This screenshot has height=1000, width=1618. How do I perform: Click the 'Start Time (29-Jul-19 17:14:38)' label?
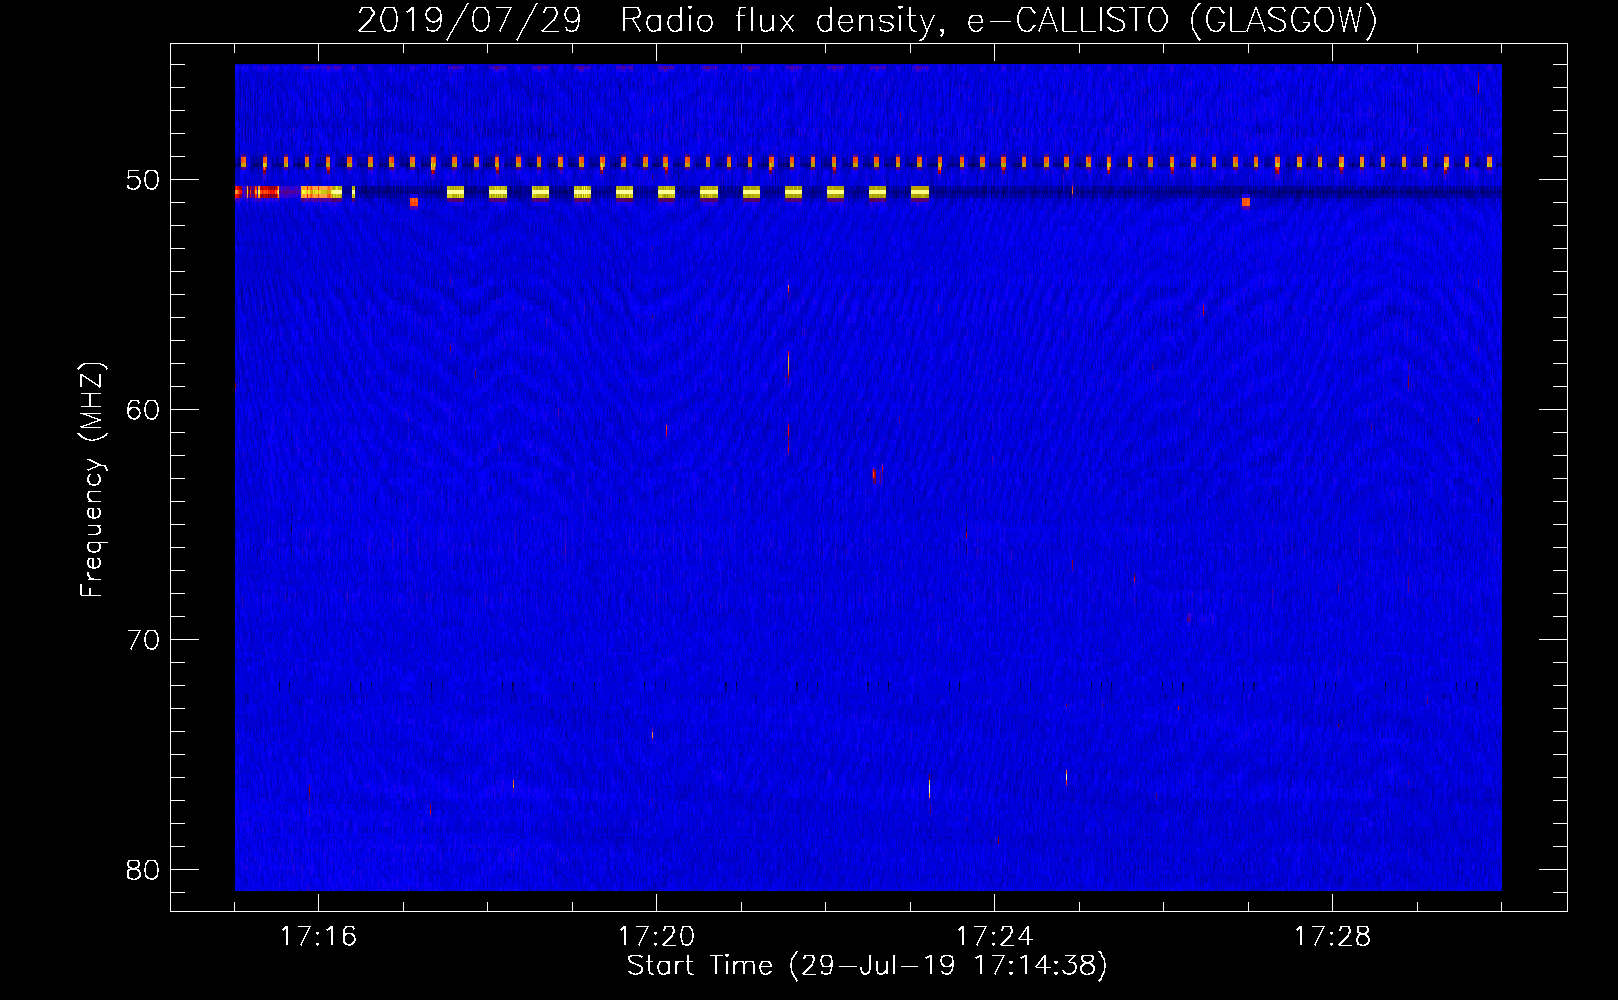[867, 966]
